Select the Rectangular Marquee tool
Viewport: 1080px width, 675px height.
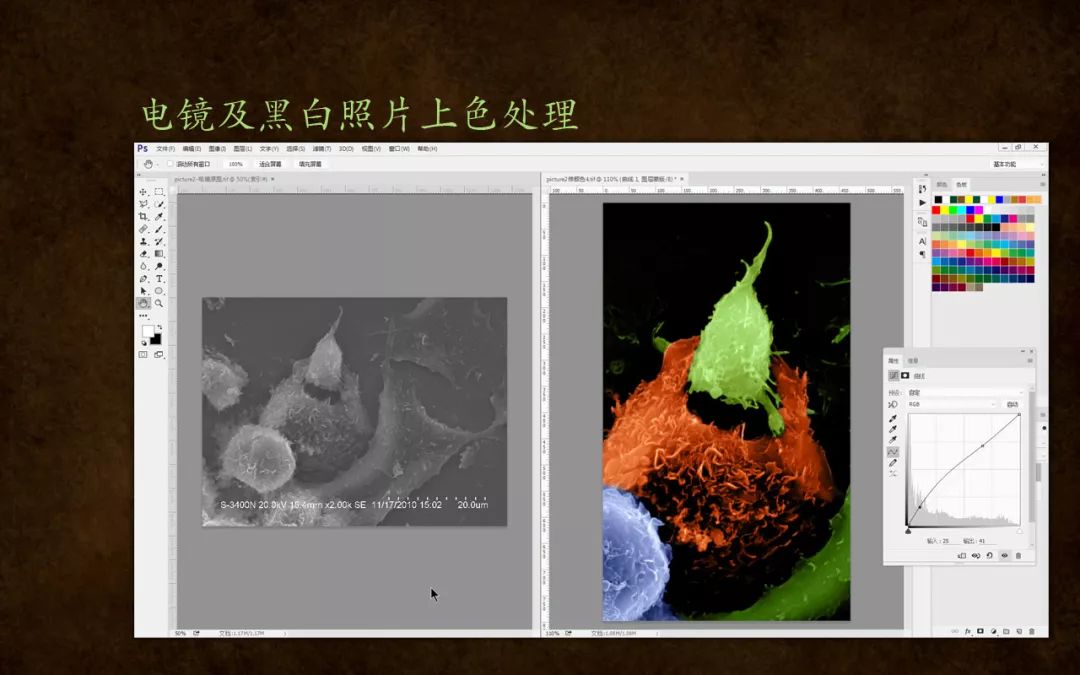click(x=159, y=191)
